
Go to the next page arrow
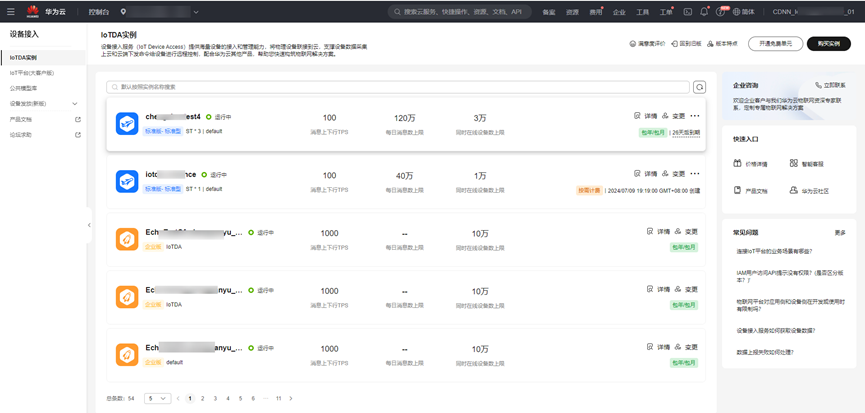pos(291,398)
